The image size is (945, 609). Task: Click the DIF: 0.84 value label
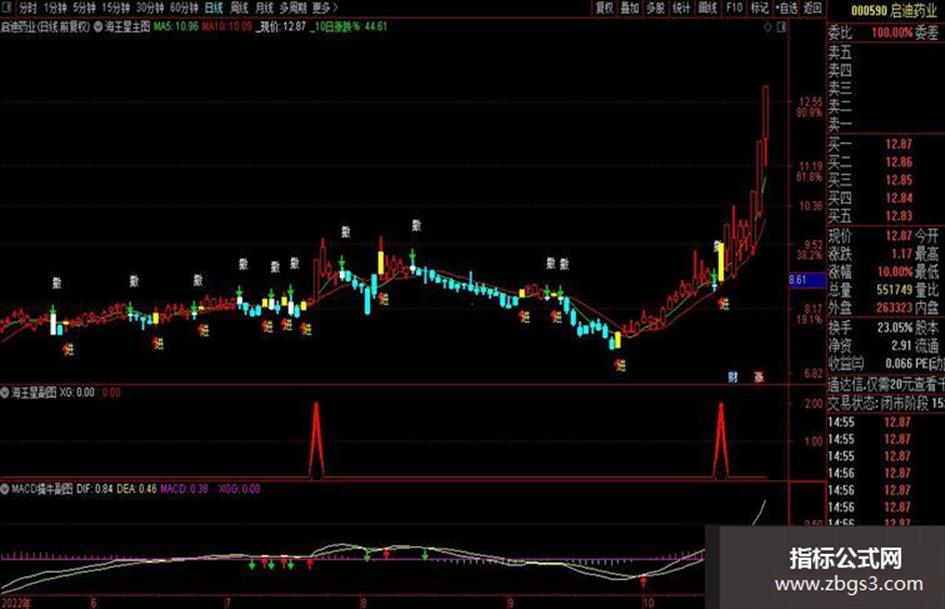coord(95,488)
